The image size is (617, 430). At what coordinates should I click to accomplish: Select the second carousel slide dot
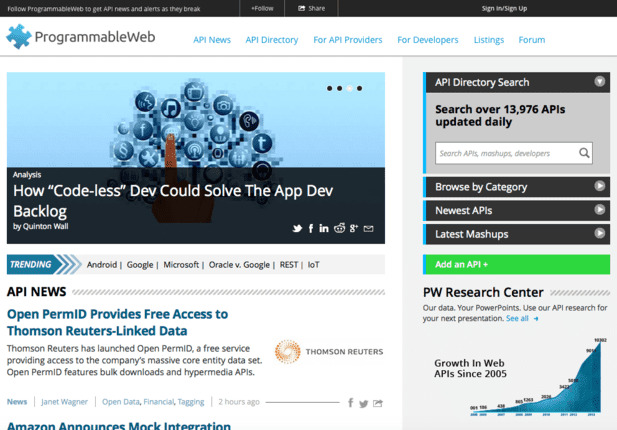point(340,88)
